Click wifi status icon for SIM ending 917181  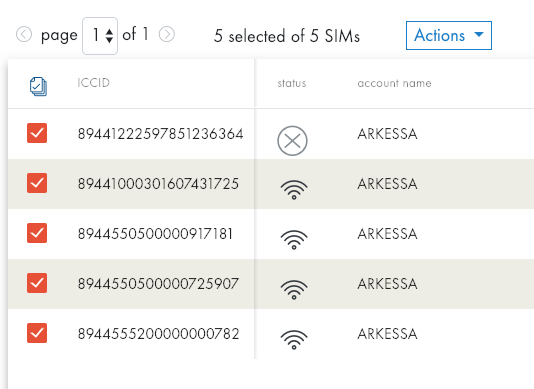(x=294, y=239)
